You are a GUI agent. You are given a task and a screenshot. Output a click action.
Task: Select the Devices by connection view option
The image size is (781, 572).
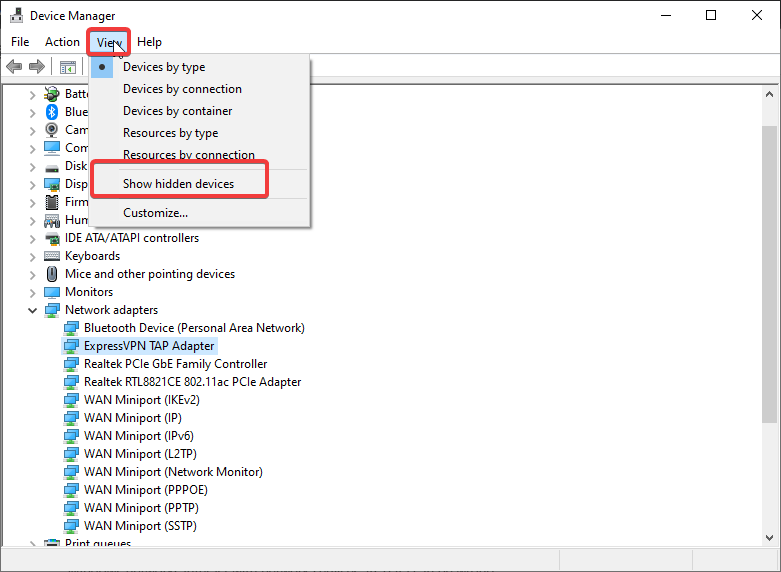point(200,89)
